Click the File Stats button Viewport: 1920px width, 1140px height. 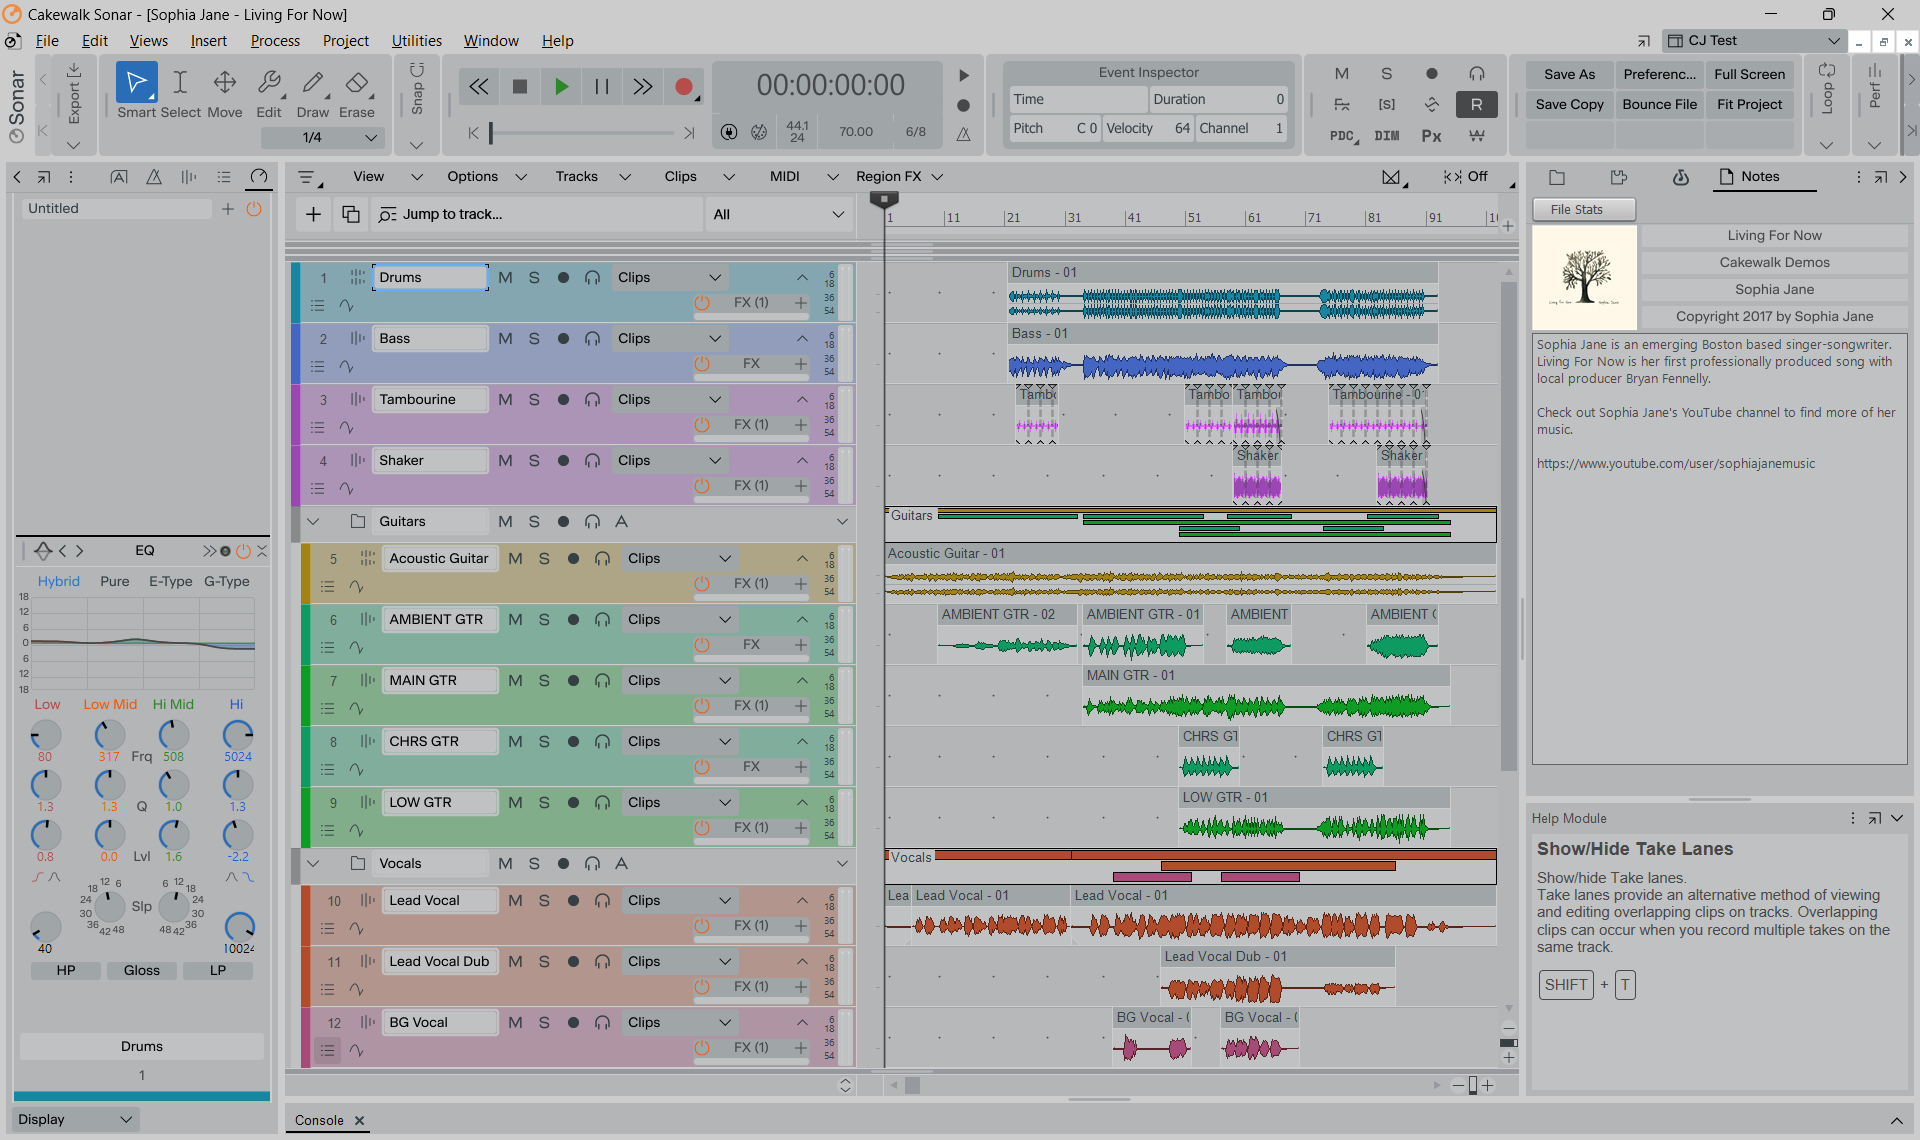pyautogui.click(x=1583, y=209)
